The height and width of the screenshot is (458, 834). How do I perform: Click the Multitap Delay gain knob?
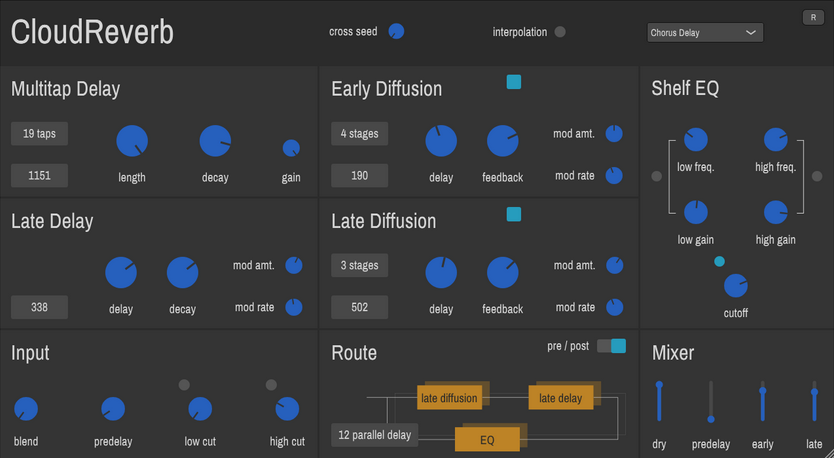coord(291,148)
